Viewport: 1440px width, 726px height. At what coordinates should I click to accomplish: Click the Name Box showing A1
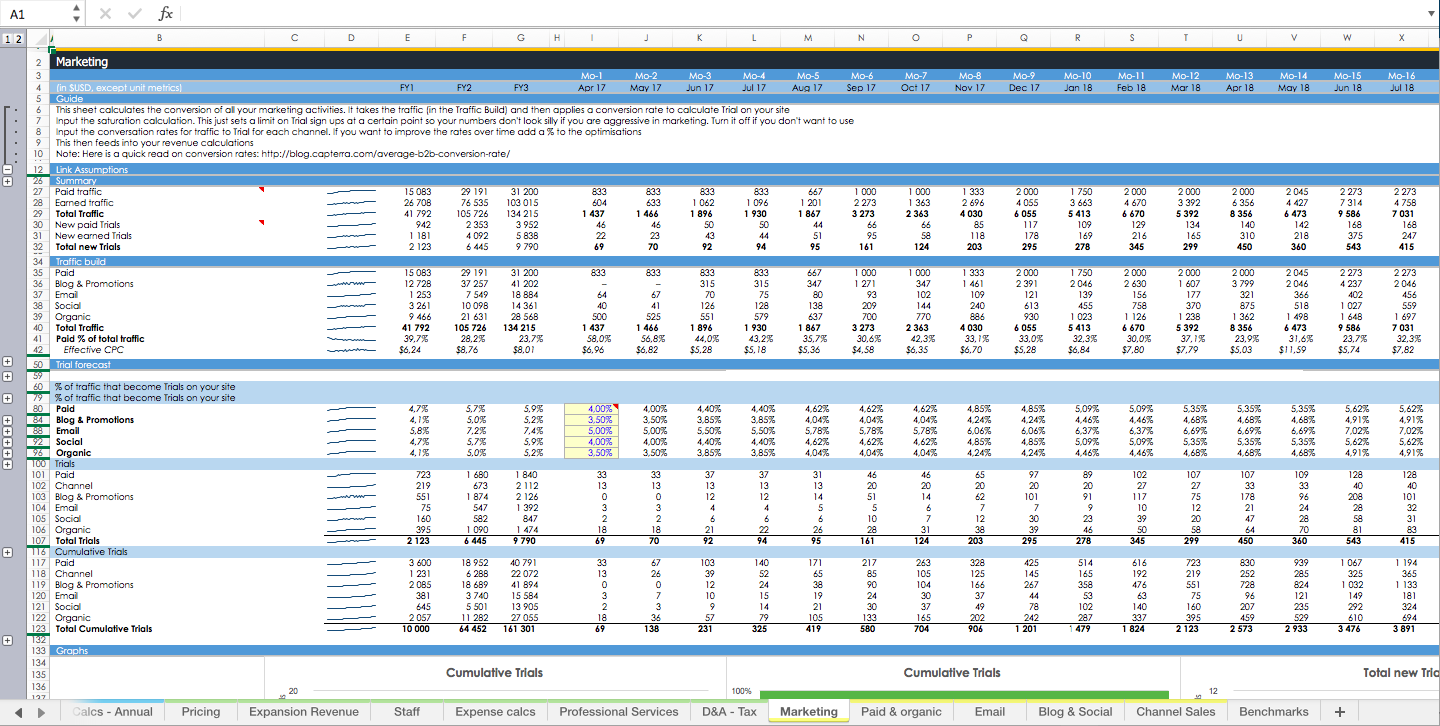[x=36, y=14]
